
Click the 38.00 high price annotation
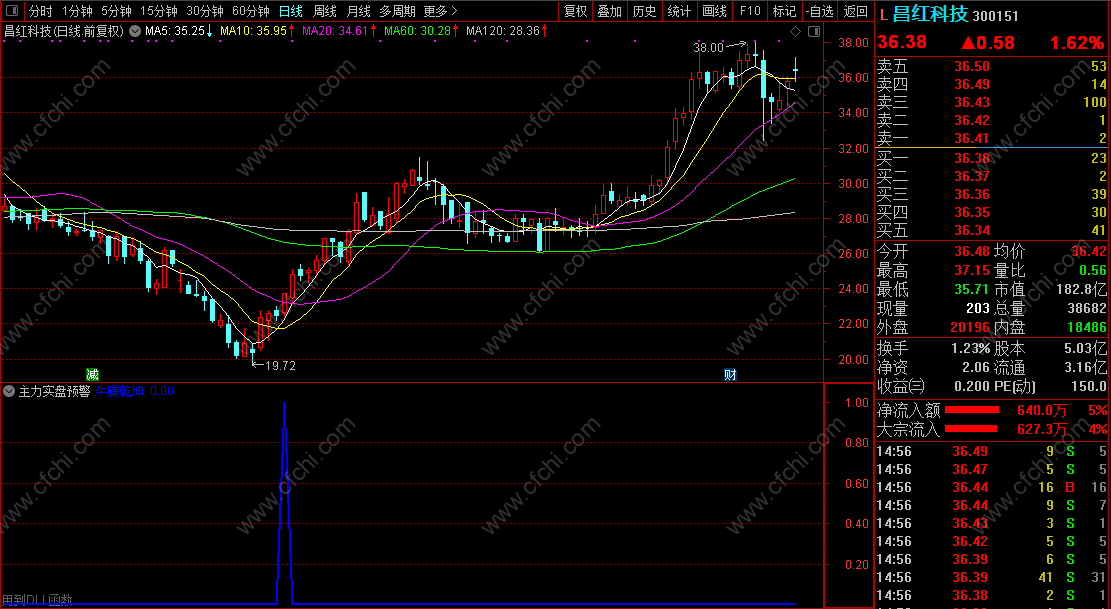pos(708,48)
